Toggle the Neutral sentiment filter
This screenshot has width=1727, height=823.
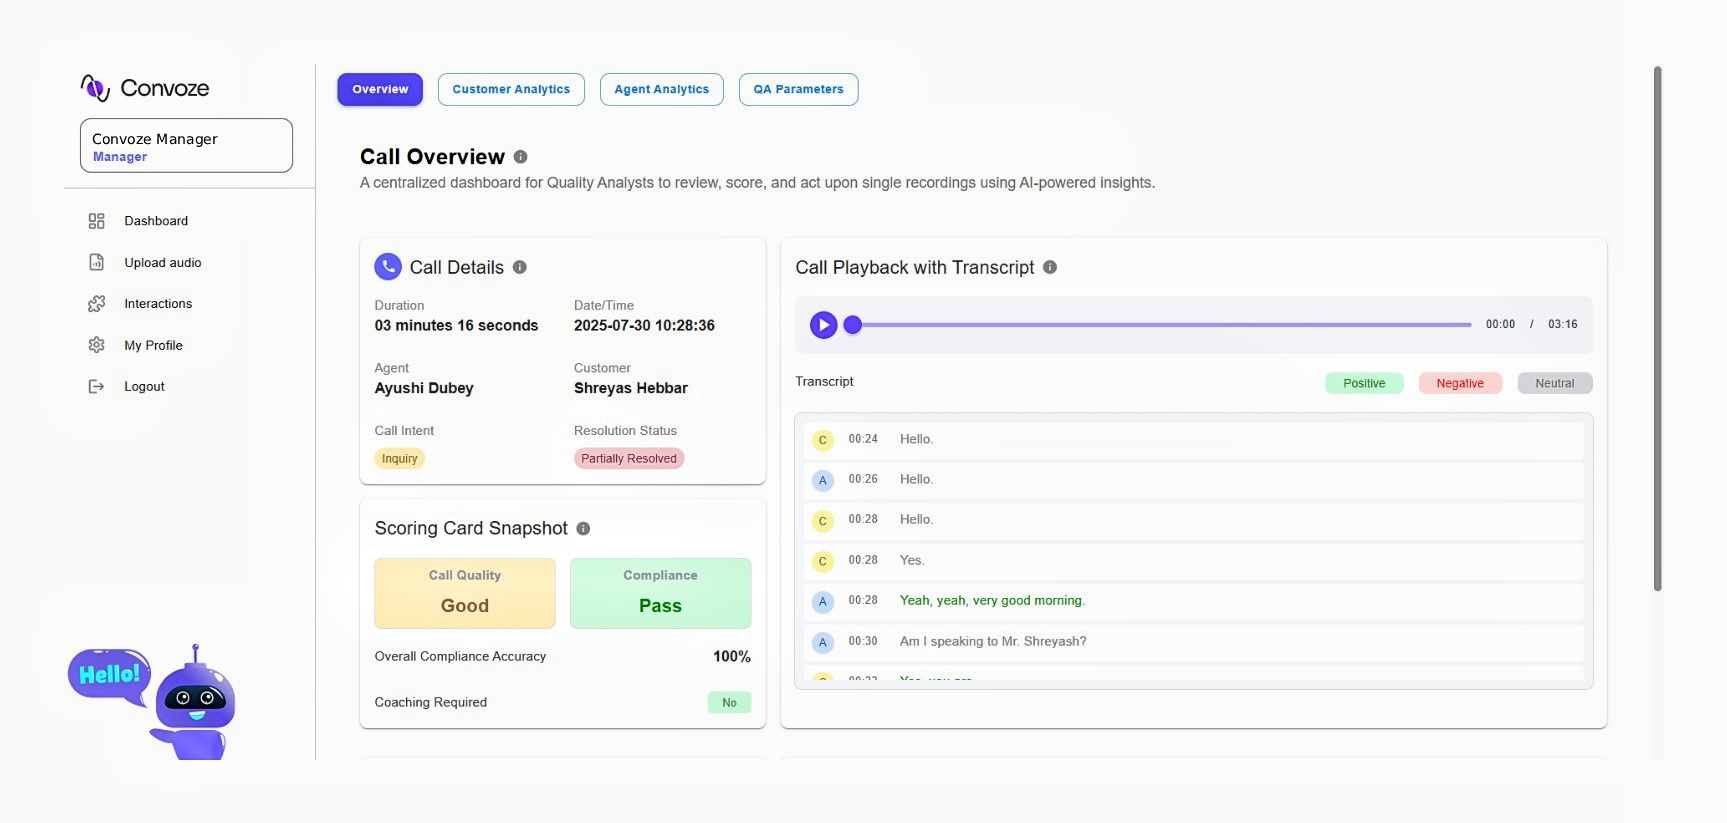[x=1554, y=383]
